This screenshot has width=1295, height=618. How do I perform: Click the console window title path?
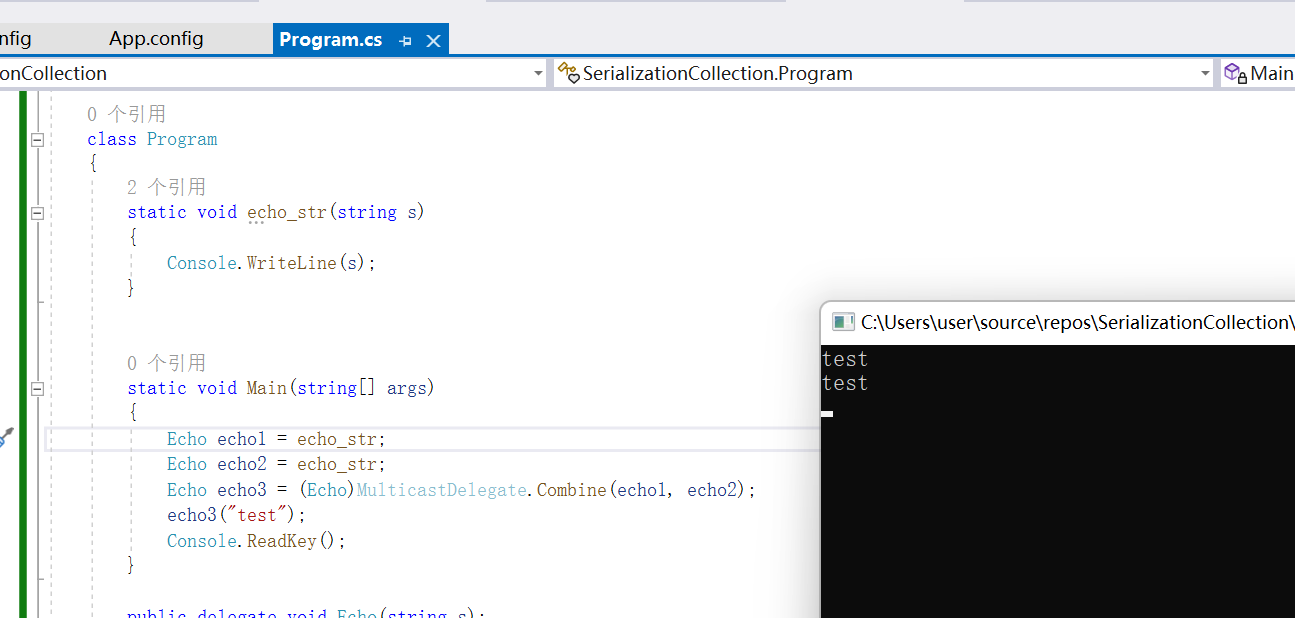coord(1077,322)
